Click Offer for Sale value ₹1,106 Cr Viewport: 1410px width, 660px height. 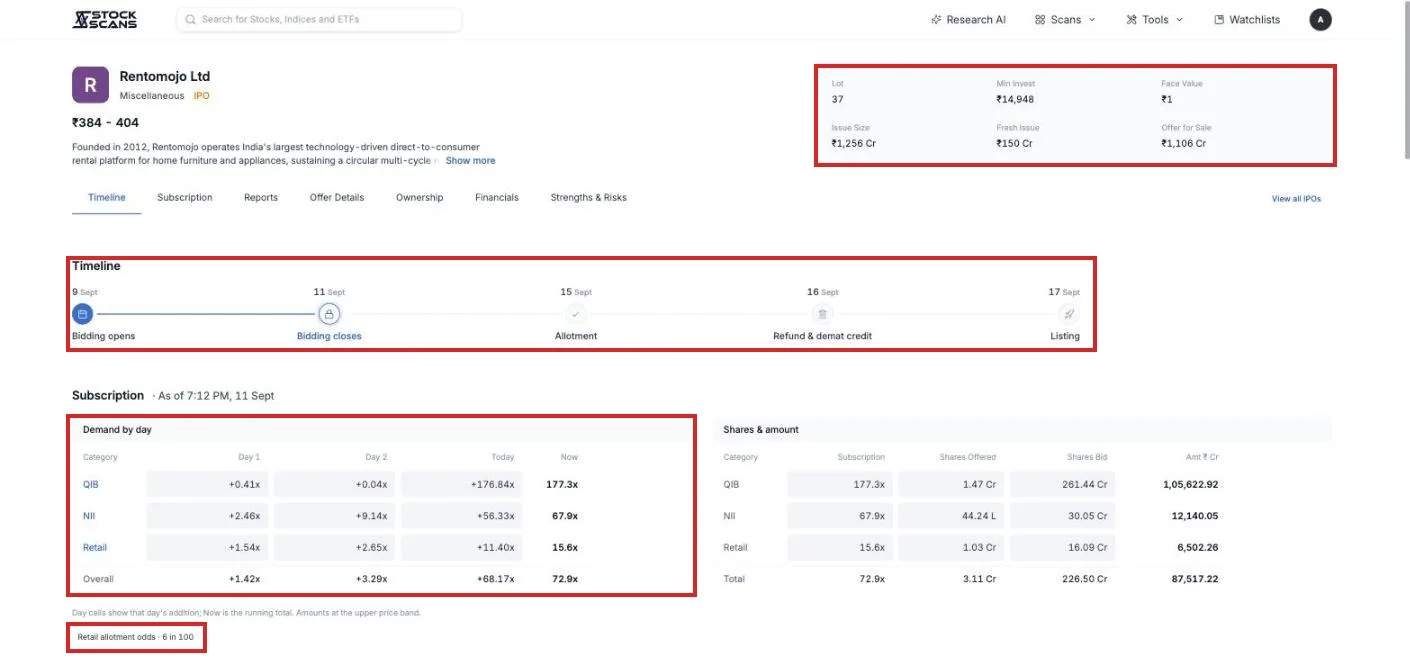coord(1184,143)
